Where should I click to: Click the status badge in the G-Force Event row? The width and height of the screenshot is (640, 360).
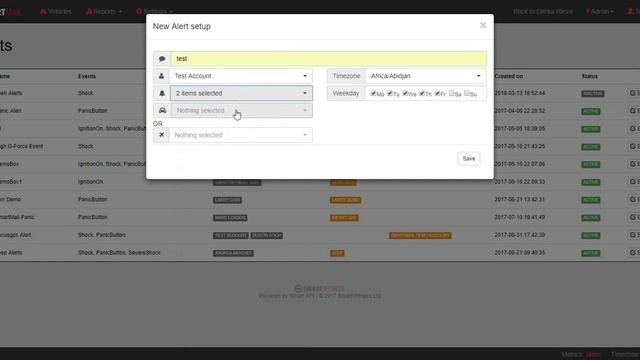click(x=591, y=147)
